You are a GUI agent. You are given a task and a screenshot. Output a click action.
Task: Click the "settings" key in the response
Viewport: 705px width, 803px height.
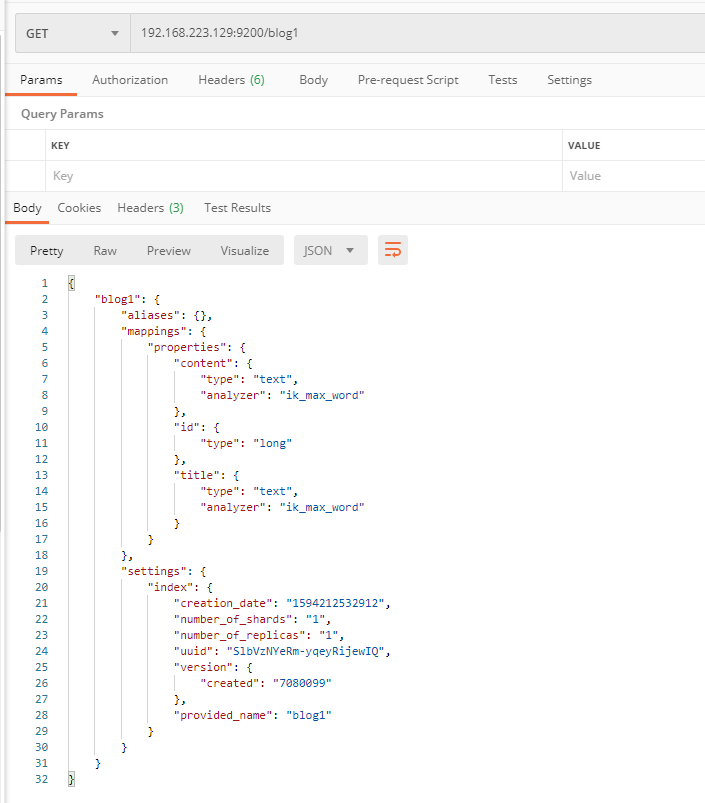(x=157, y=571)
